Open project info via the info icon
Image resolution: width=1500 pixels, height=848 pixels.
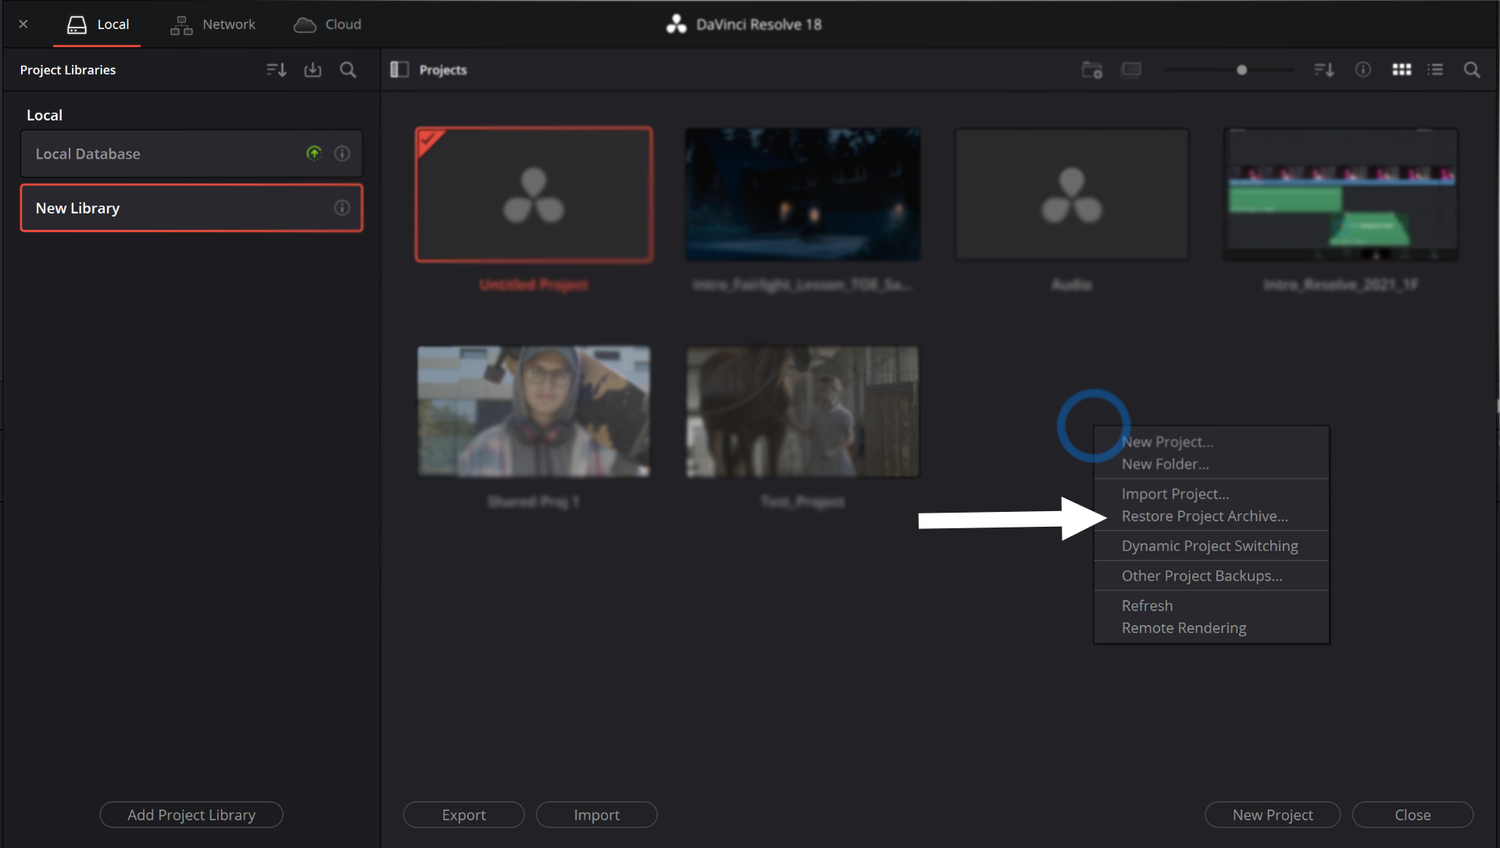1362,69
